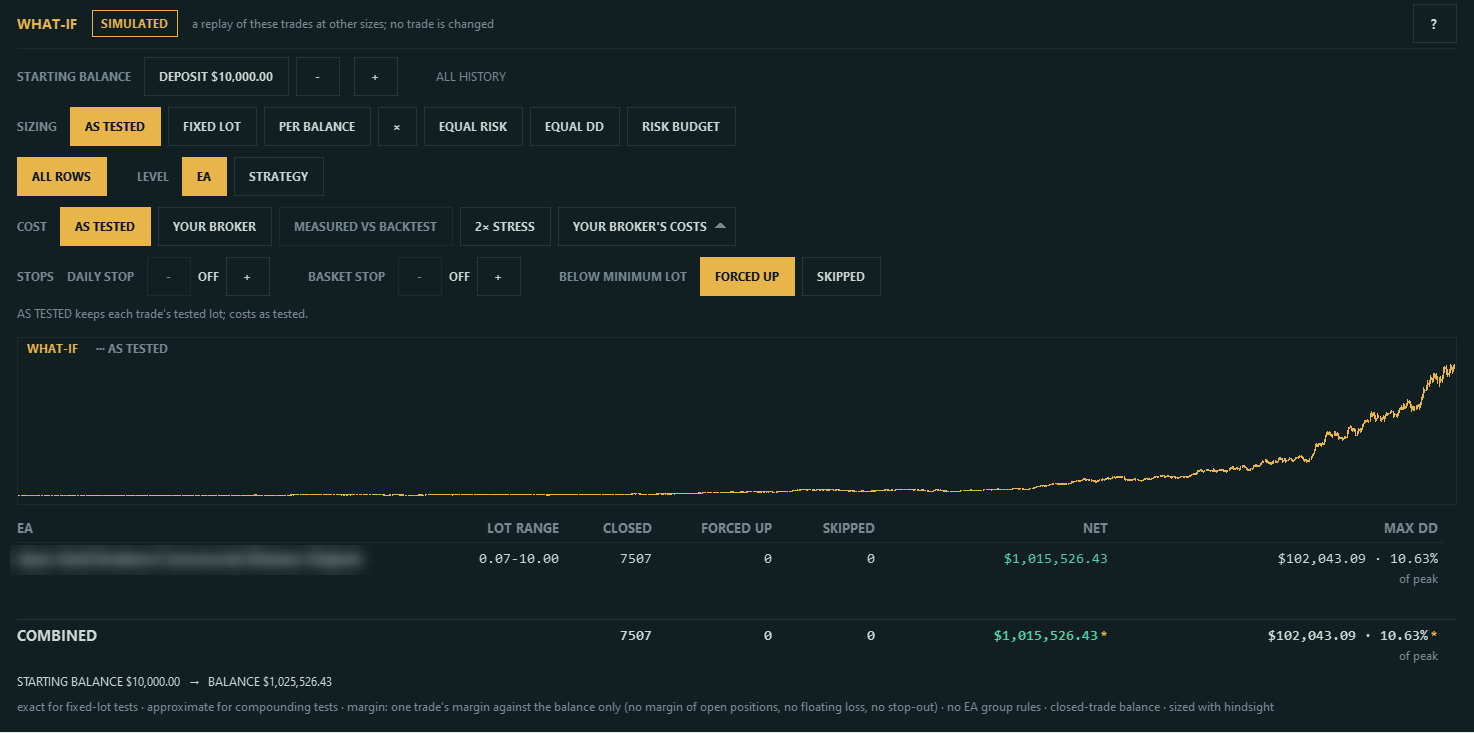This screenshot has width=1474, height=733.
Task: Open the question mark help button
Action: point(1434,24)
